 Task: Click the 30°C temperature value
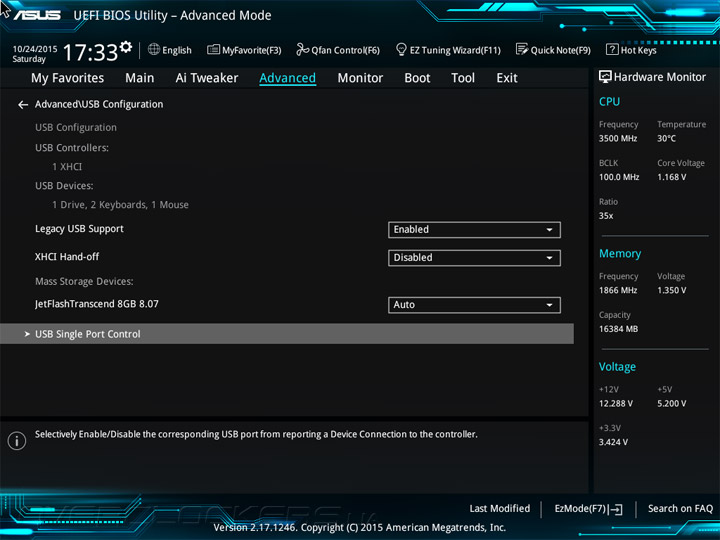[x=666, y=138]
